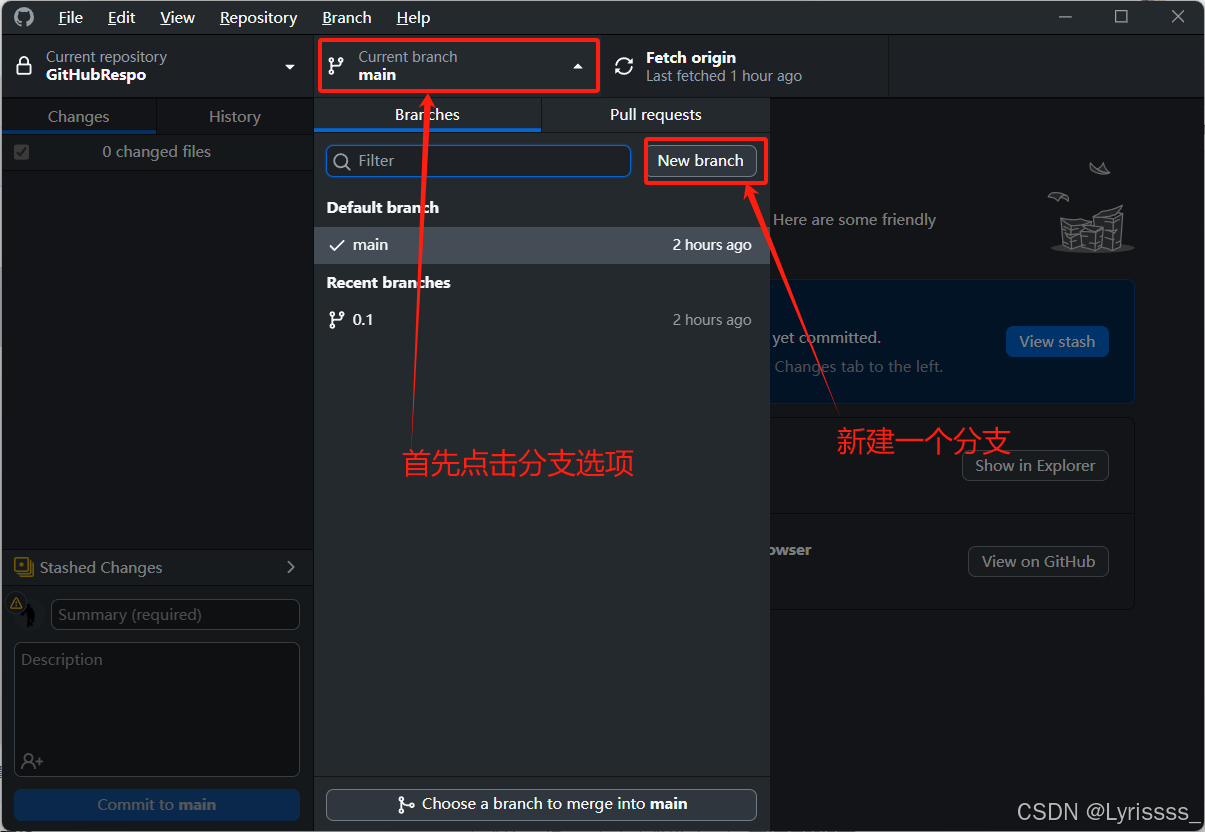Click the Fetch origin button
The image size is (1205, 832).
click(745, 66)
